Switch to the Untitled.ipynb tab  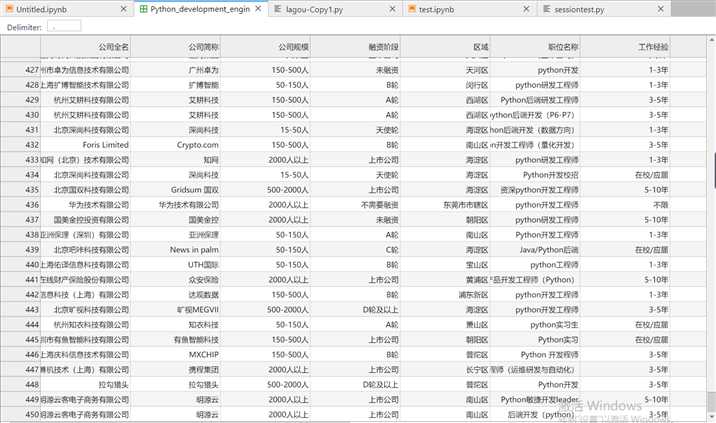point(66,9)
